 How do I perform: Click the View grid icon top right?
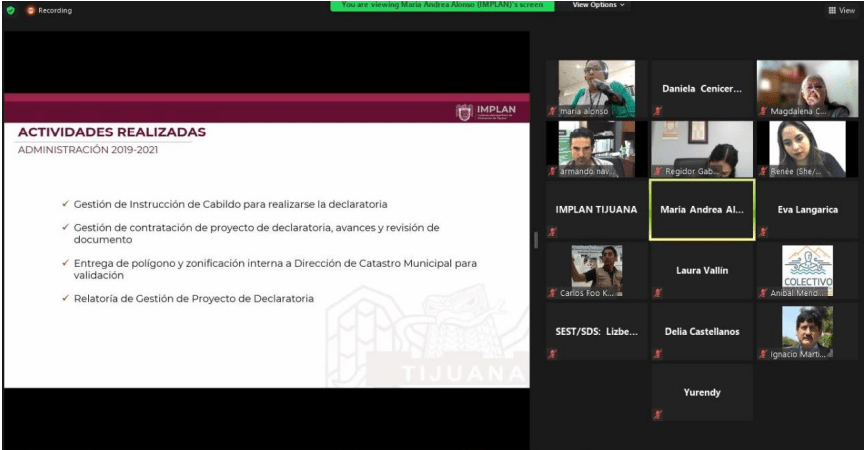[x=832, y=10]
